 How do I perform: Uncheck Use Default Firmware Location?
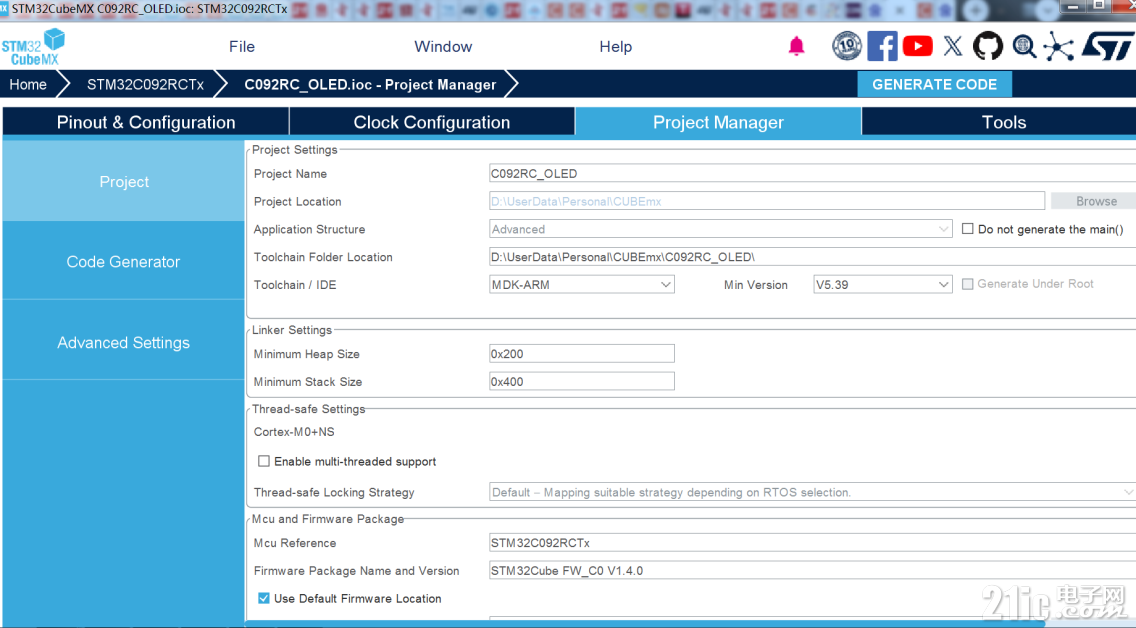[x=264, y=598]
